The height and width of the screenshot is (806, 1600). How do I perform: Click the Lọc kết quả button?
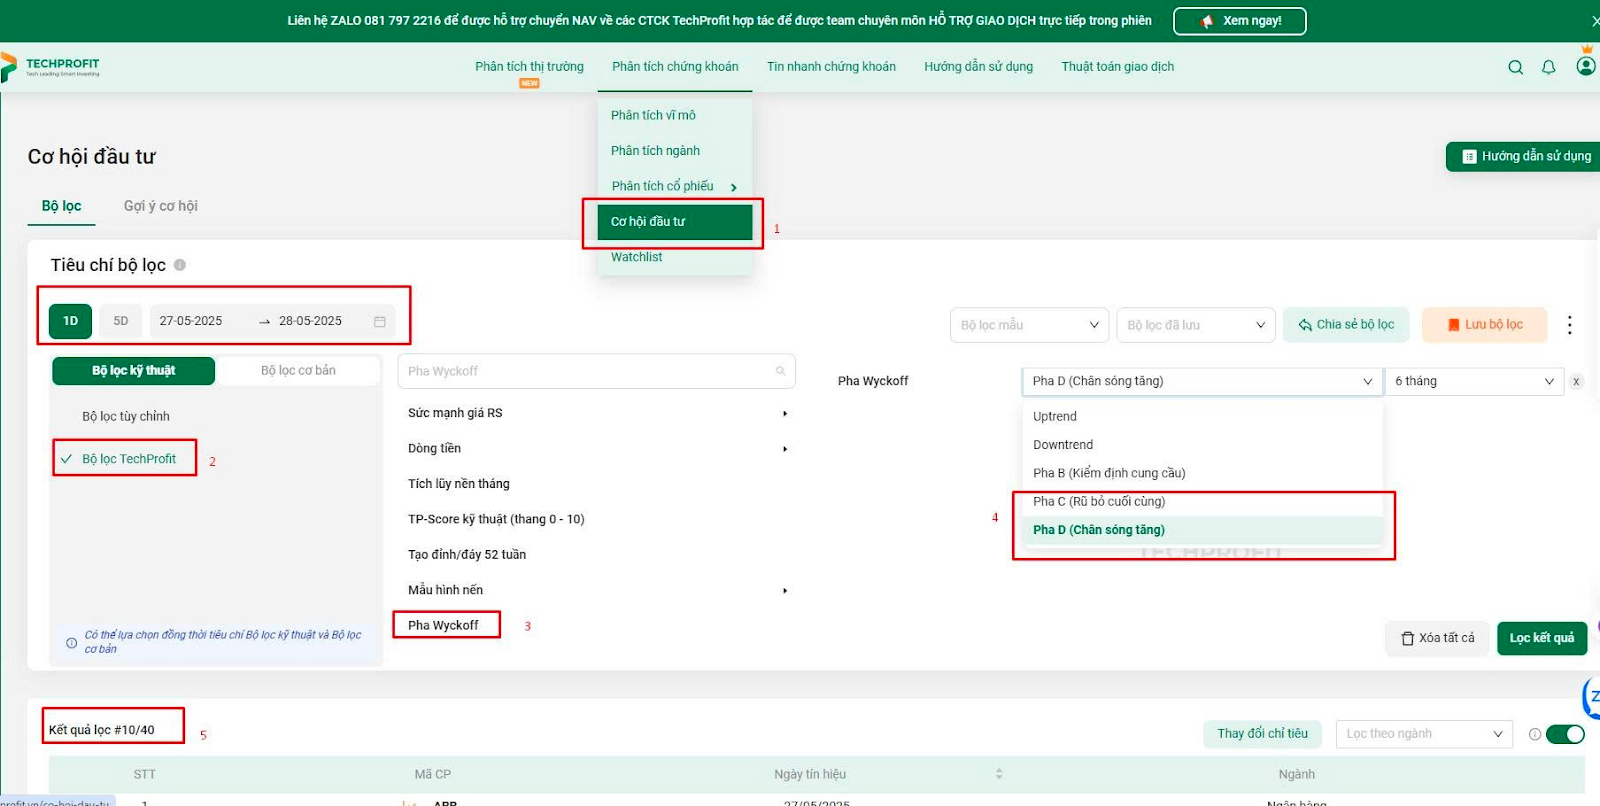click(1541, 638)
